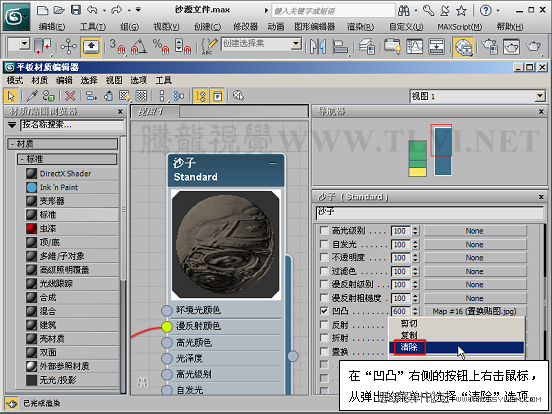This screenshot has width=552, height=414.
Task: Click the None button for 高光级别
Action: tap(475, 231)
